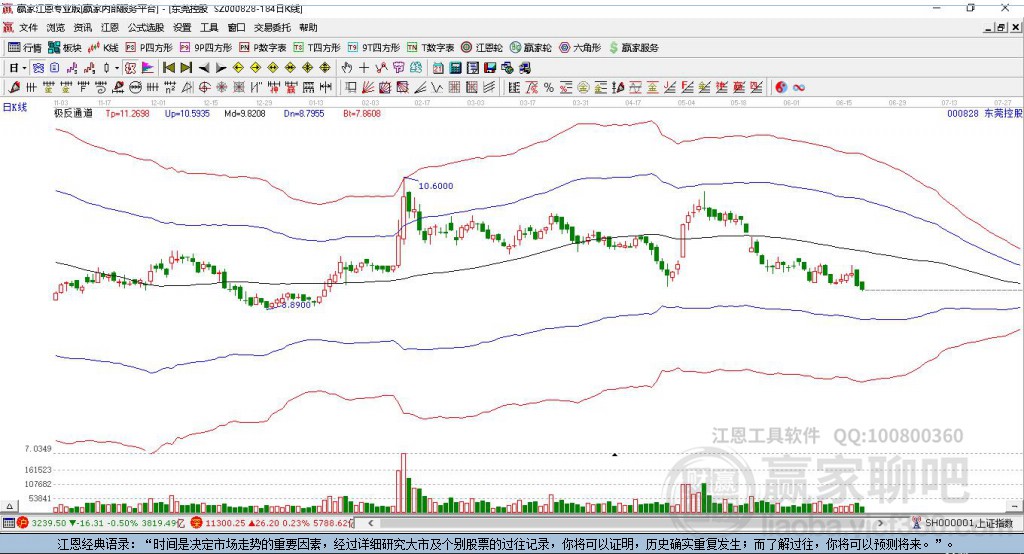Screen dimensions: 1024x554
Task: Collapse panel with bottom-right dash button
Action: coord(1014,506)
